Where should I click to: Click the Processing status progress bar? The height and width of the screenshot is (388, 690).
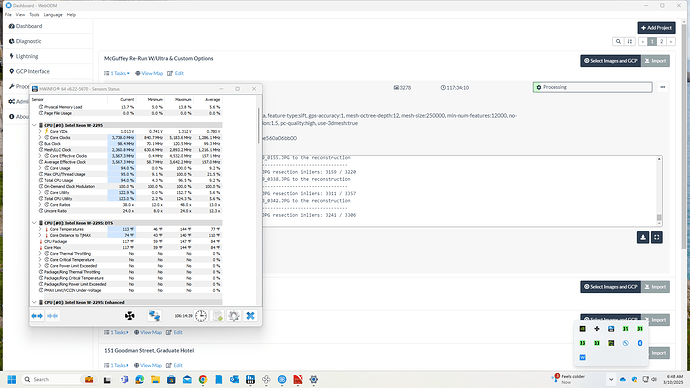(x=592, y=87)
